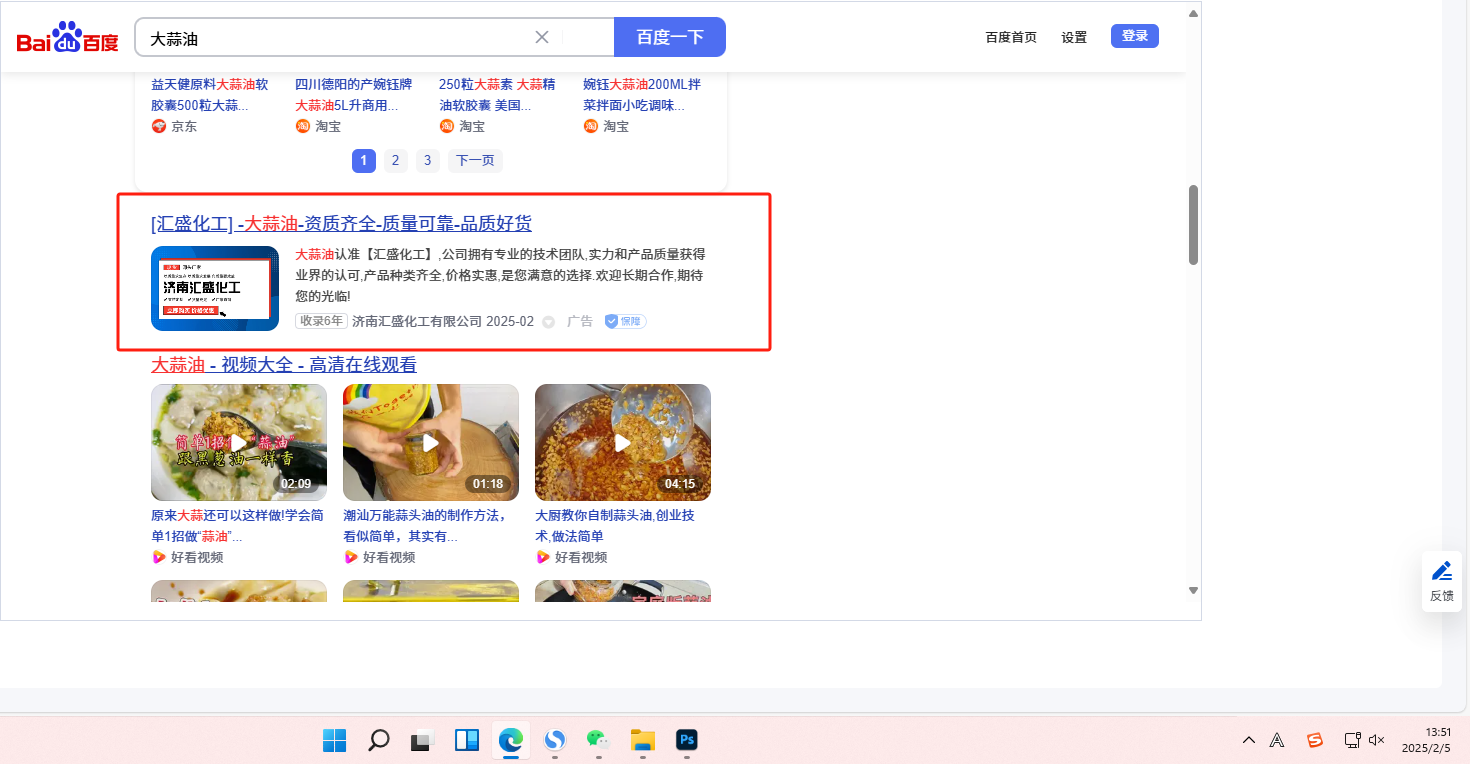
Task: Open WeChat from the taskbar
Action: point(598,740)
